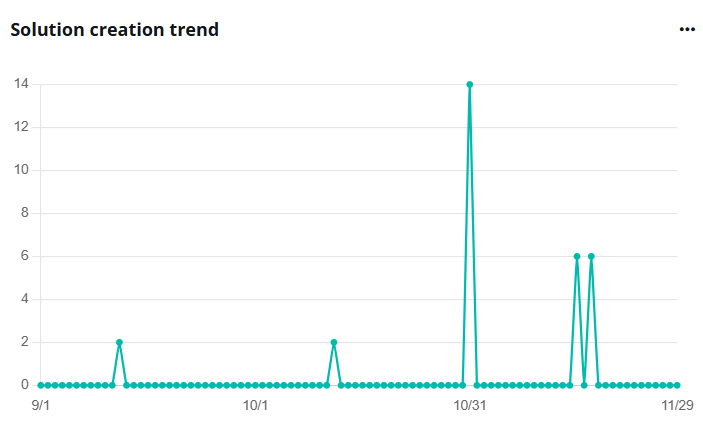703x421 pixels.
Task: Click the 8 y-axis label
Action: [24, 213]
